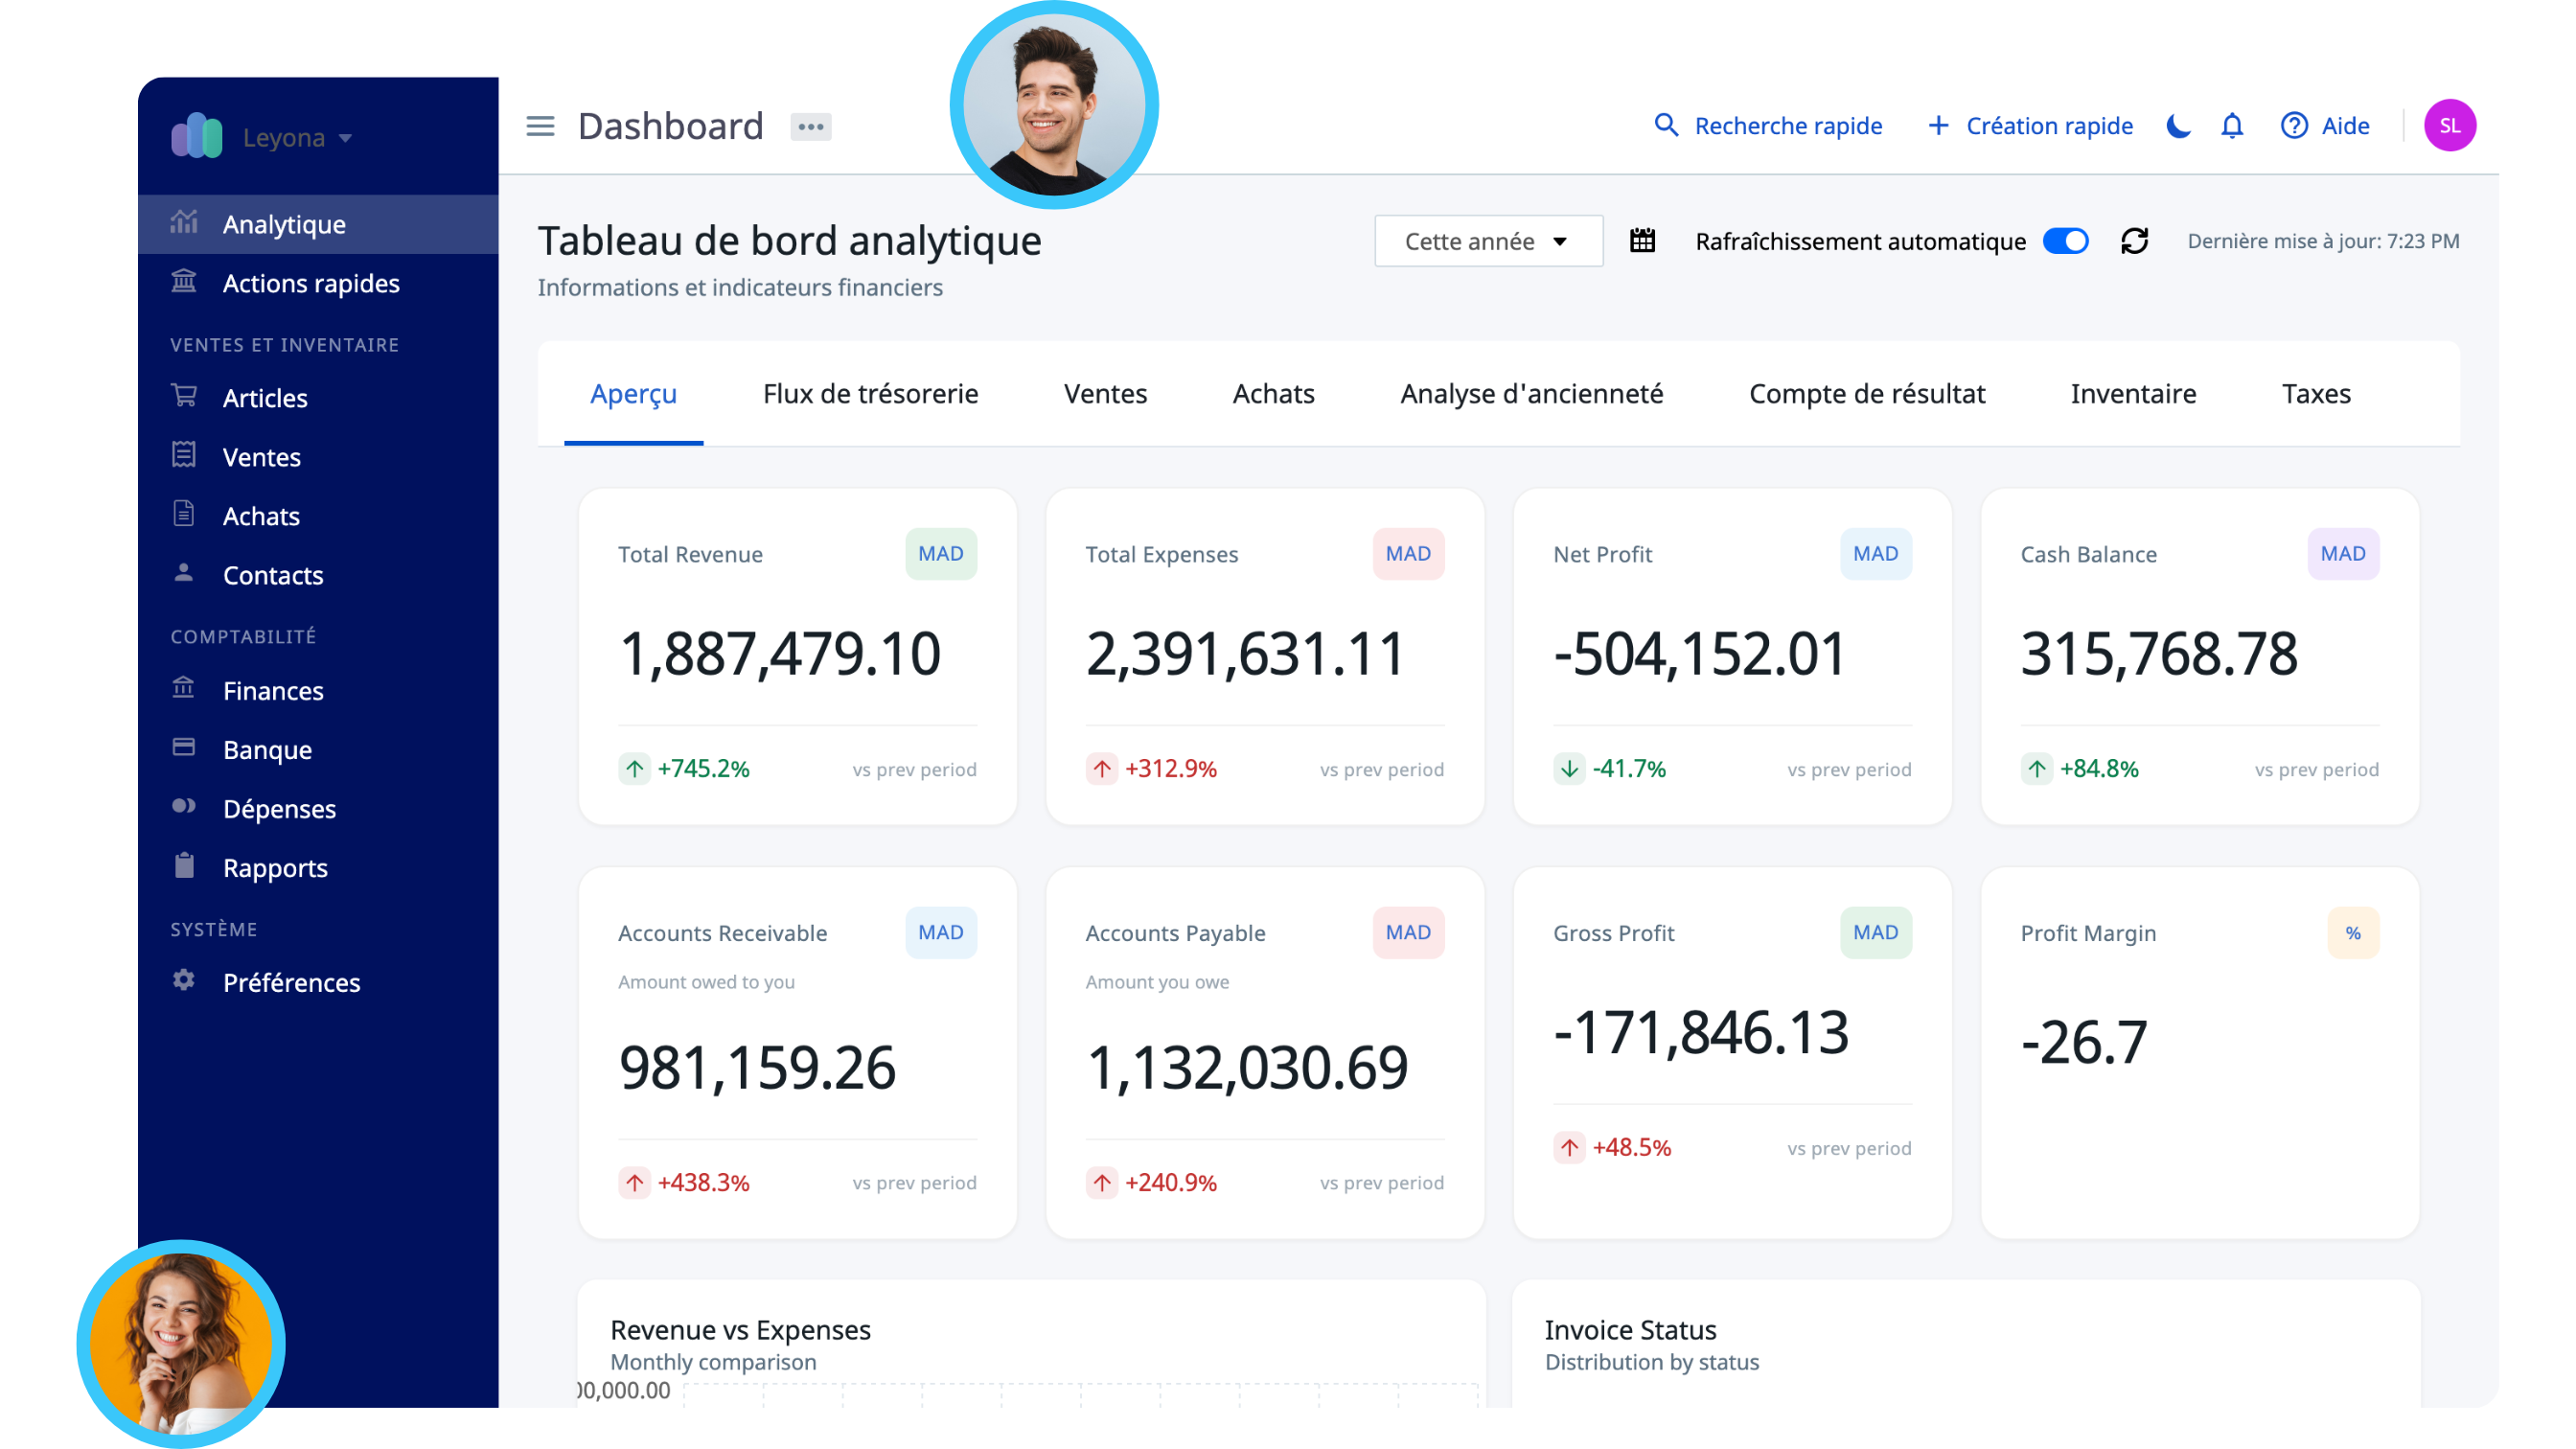Open Contacts from the sidebar
This screenshot has height=1449, width=2576.
pos(272,575)
